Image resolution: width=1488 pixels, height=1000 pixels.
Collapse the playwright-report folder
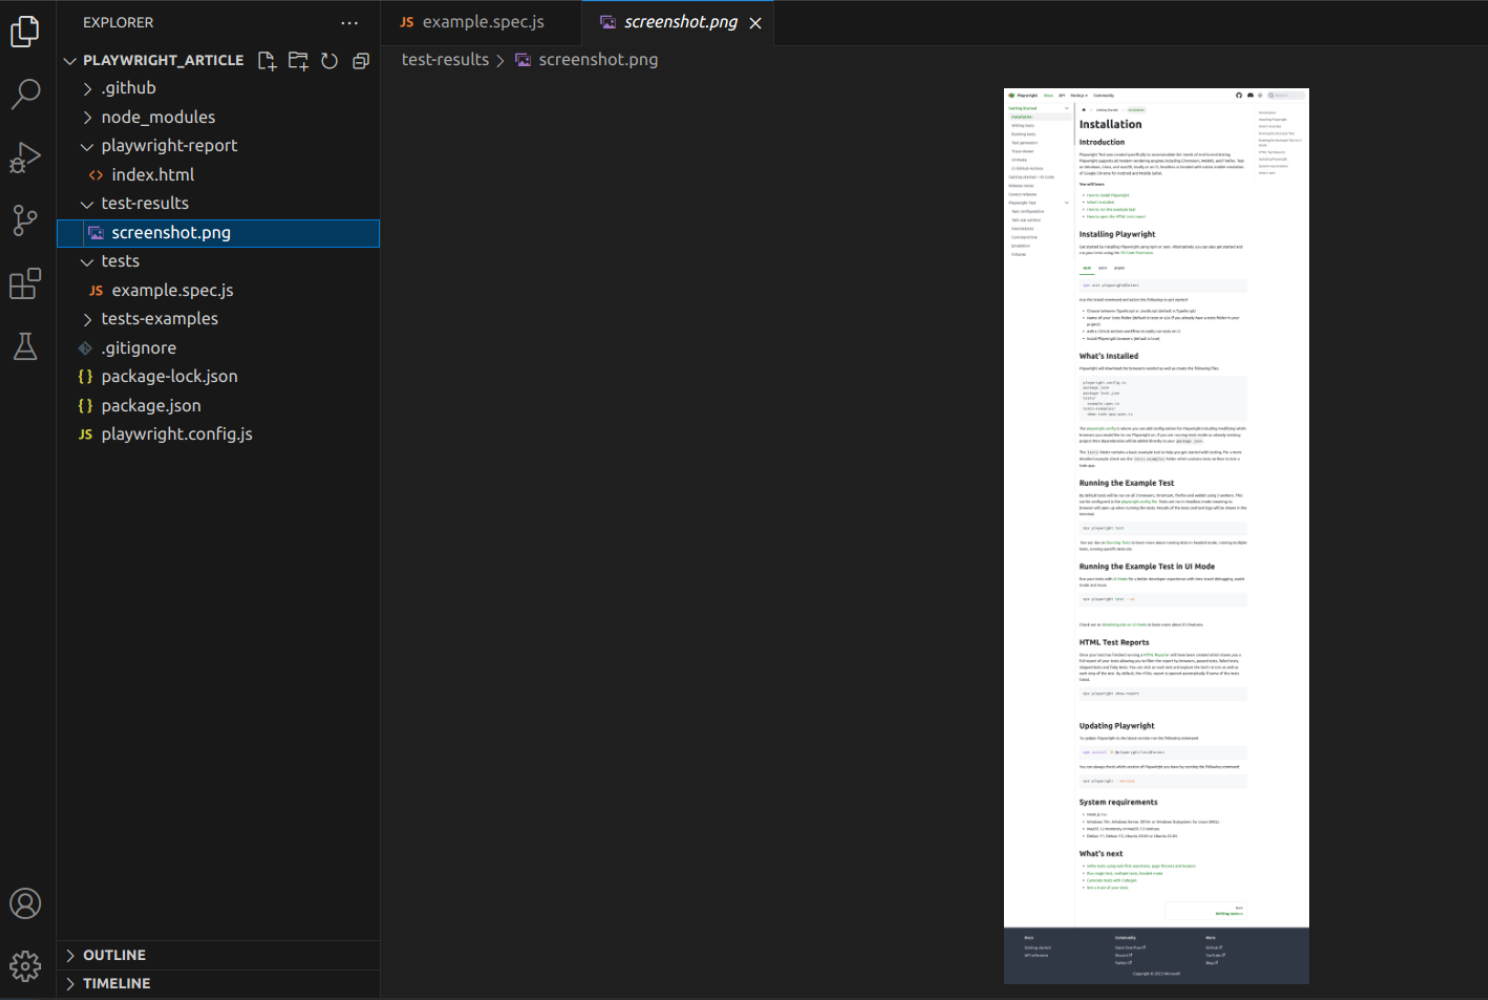click(x=169, y=146)
